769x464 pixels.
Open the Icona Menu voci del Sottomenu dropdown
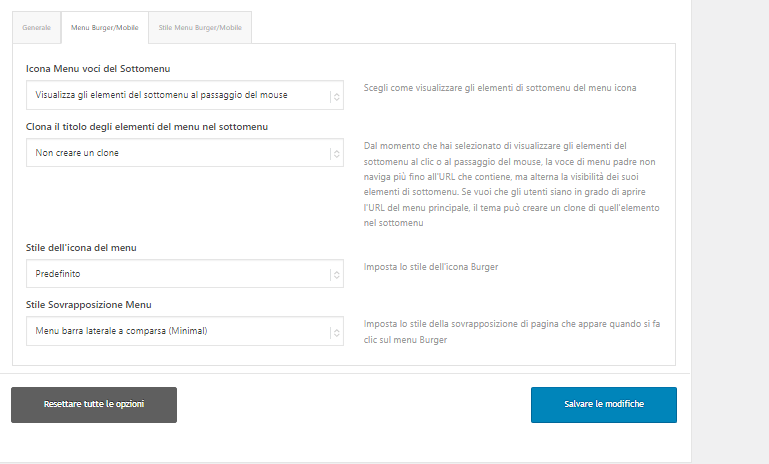(185, 95)
